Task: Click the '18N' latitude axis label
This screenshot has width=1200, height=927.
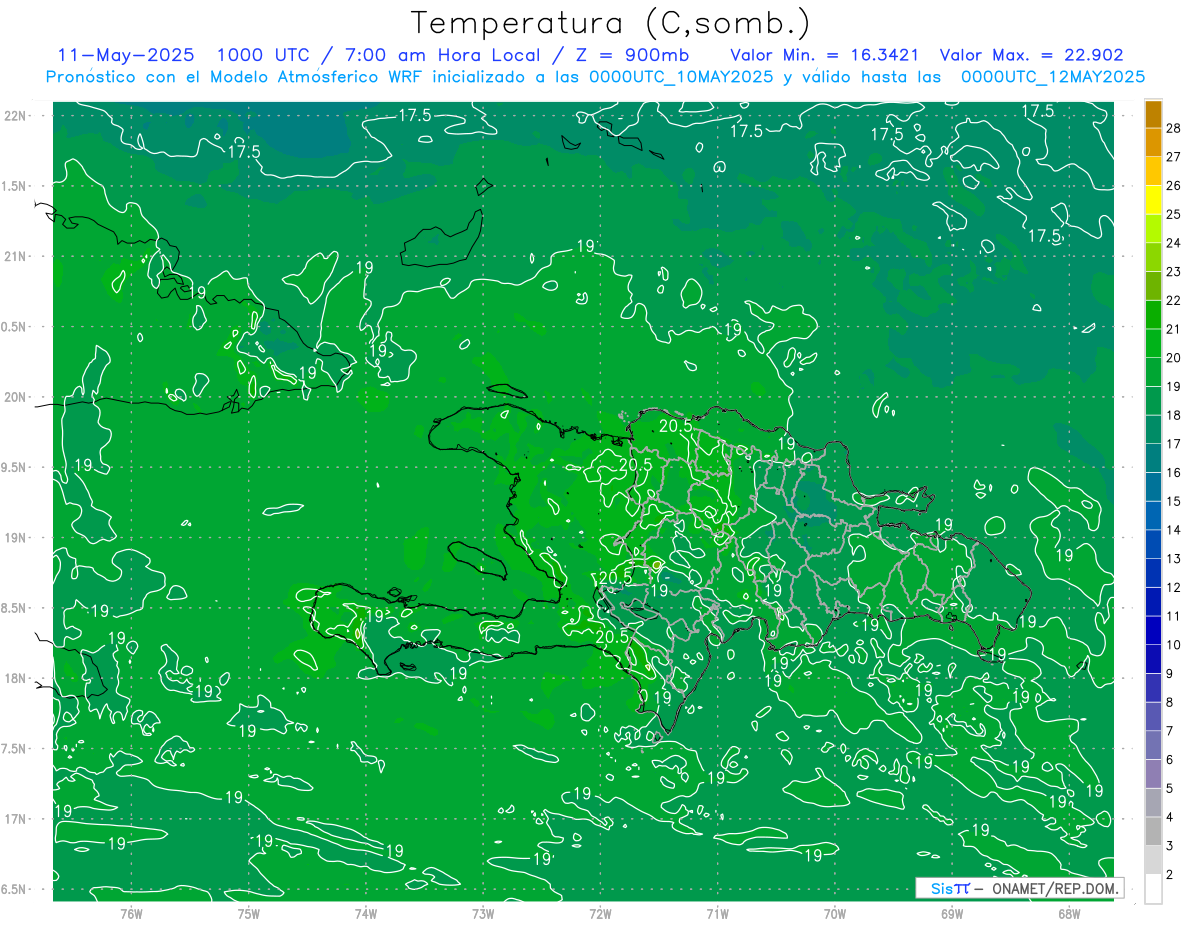Action: 17,678
